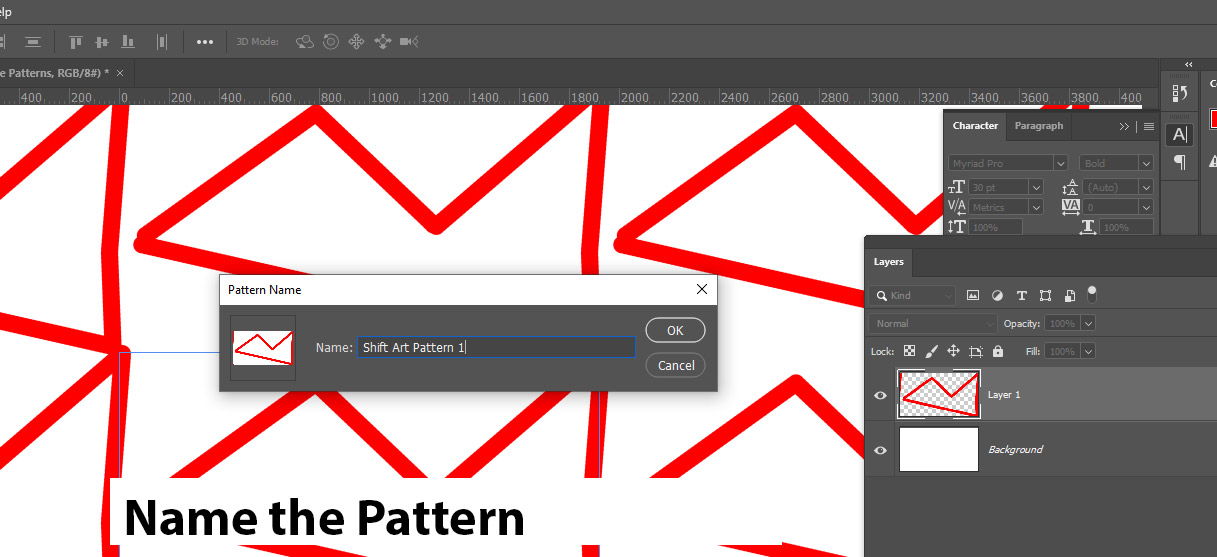
Task: Toggle visibility of the Background layer
Action: click(880, 450)
